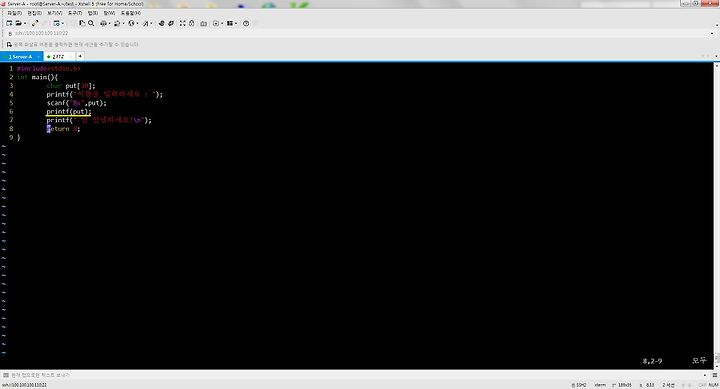The width and height of the screenshot is (720, 389).
Task: Click the color scheme toolbar icon
Action: coord(117,23)
